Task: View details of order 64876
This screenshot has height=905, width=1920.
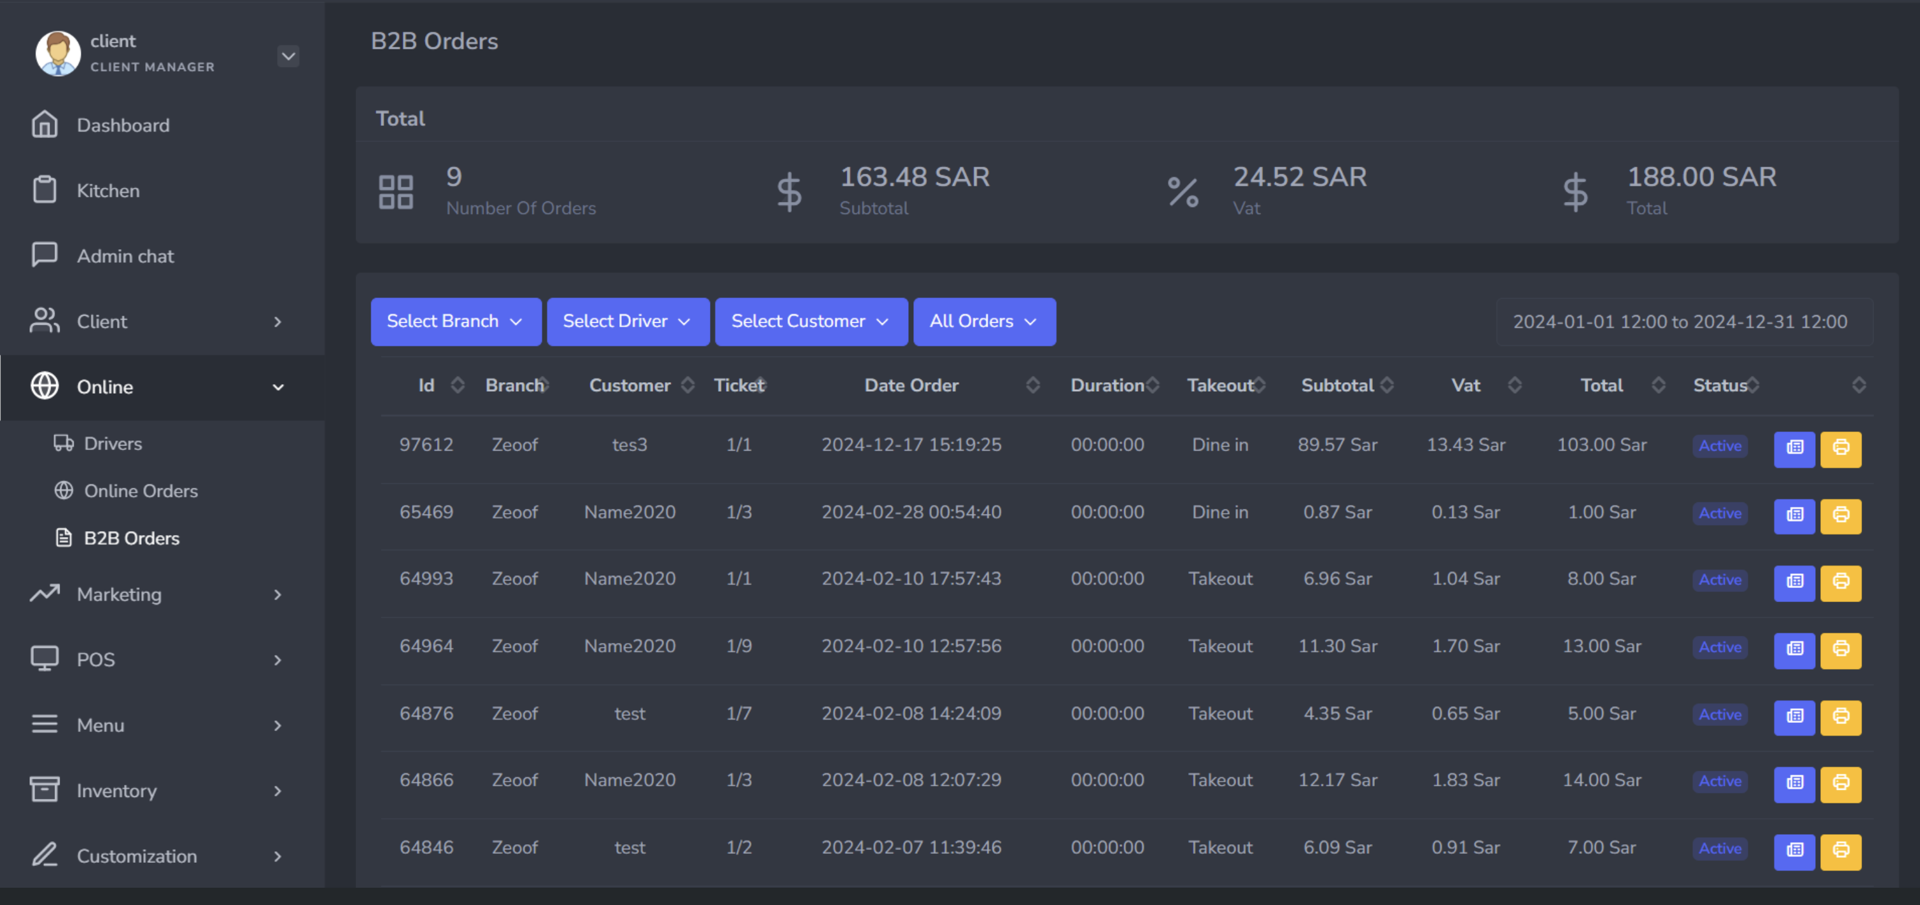Action: click(x=1795, y=717)
